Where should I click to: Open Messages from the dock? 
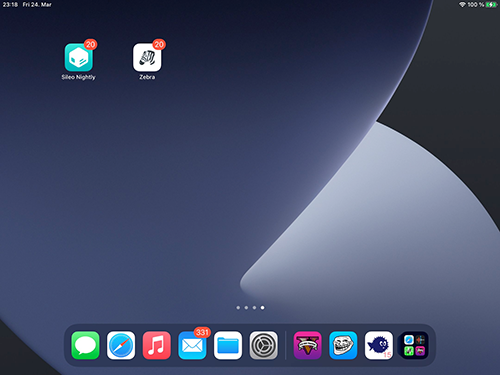click(85, 345)
